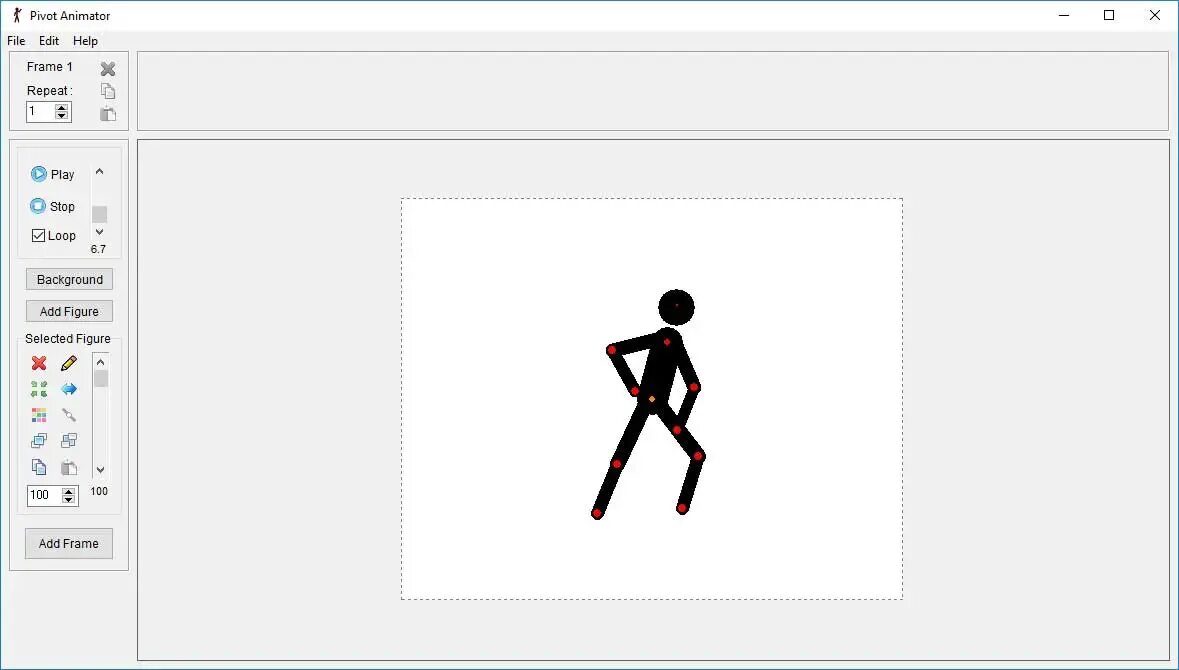
Task: Click the figure size slider thumb
Action: (101, 378)
